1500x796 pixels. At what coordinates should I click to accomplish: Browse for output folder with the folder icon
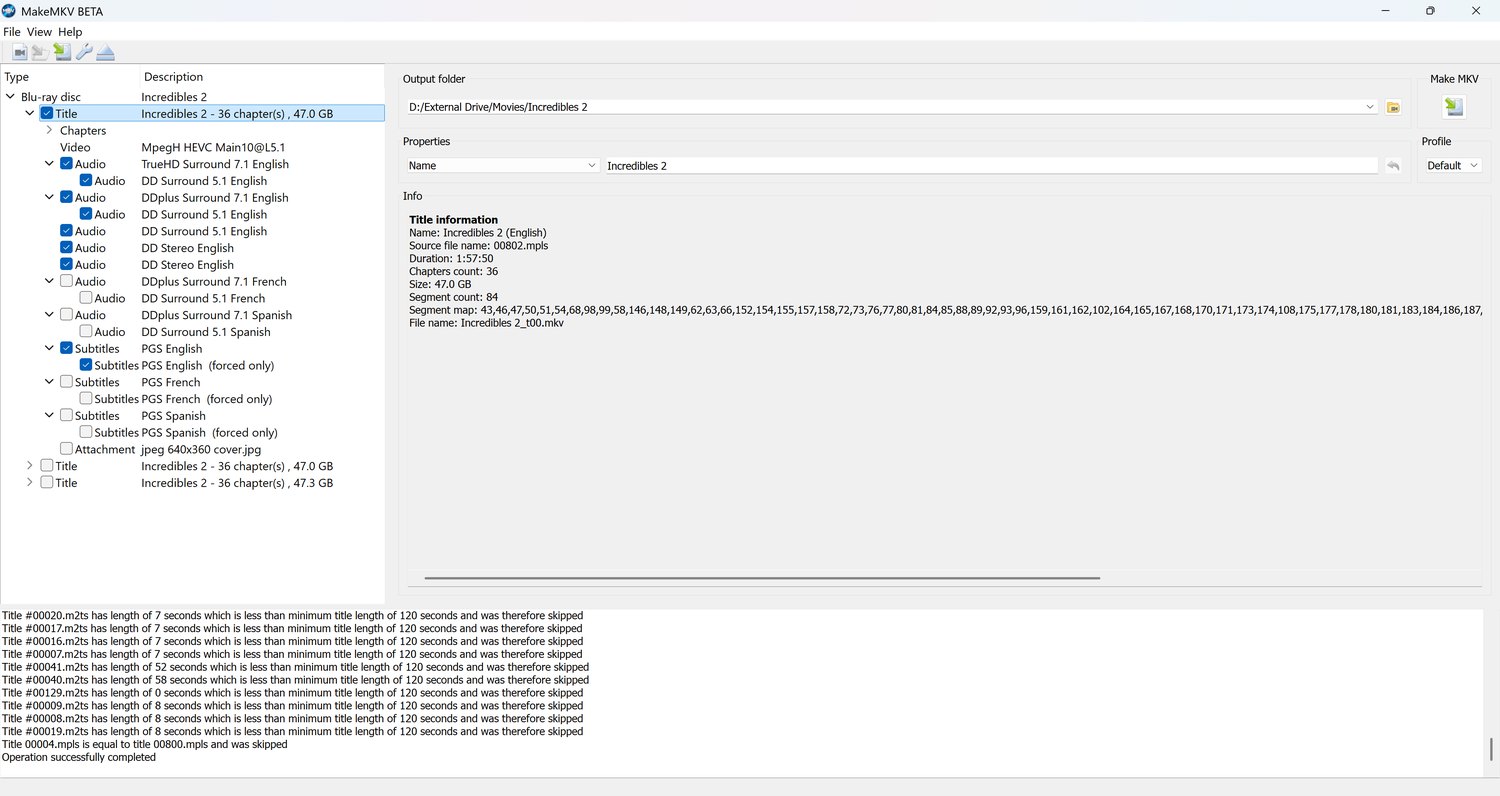pyautogui.click(x=1393, y=107)
